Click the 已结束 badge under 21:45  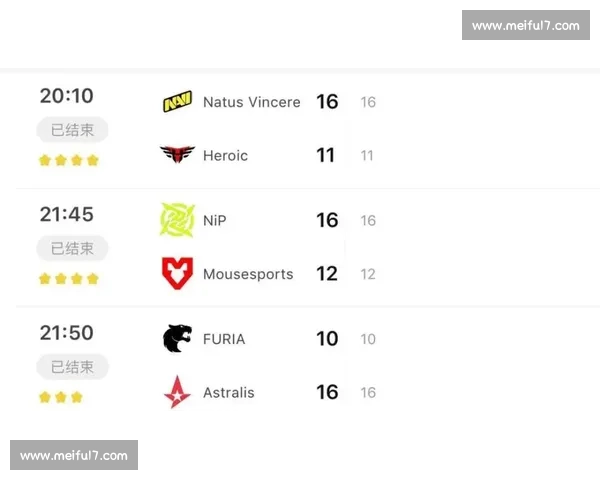(x=72, y=248)
